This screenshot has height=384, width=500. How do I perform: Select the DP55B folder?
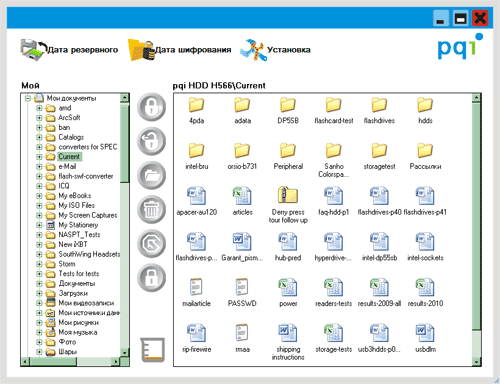288,111
